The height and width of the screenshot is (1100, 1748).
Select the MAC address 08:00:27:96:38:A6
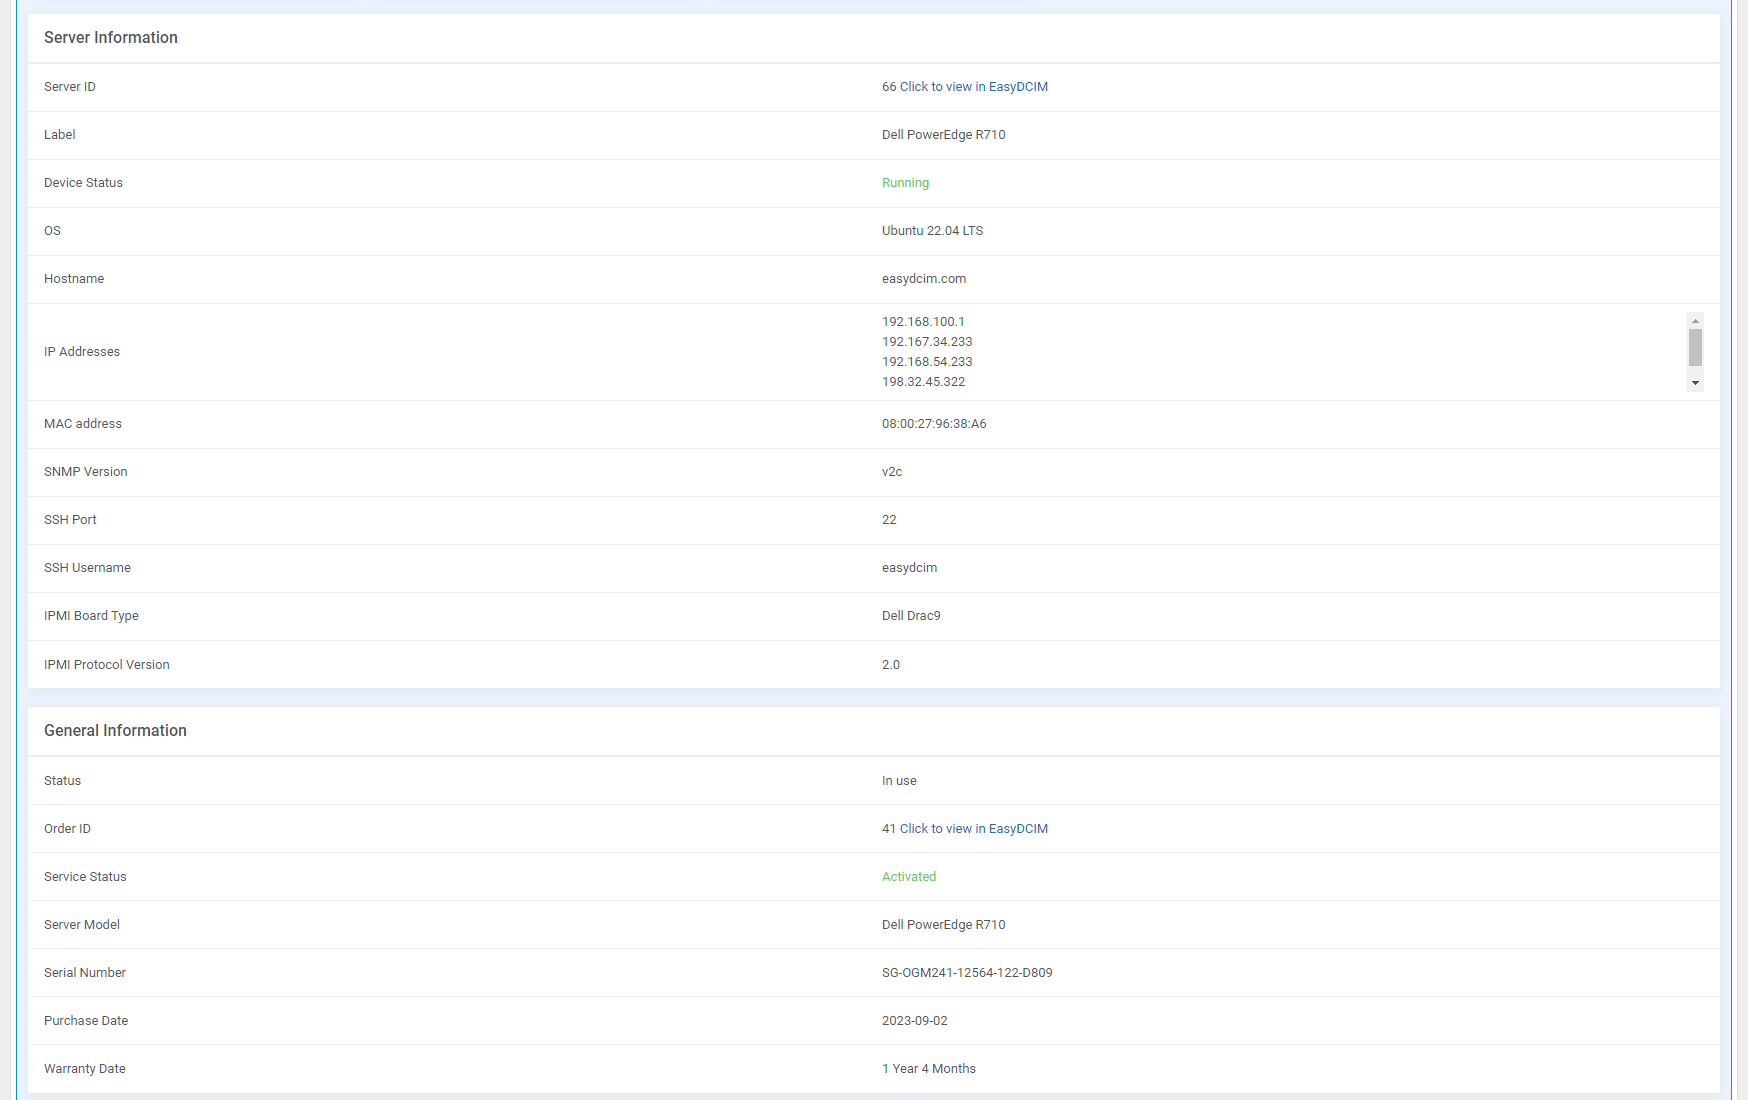933,423
